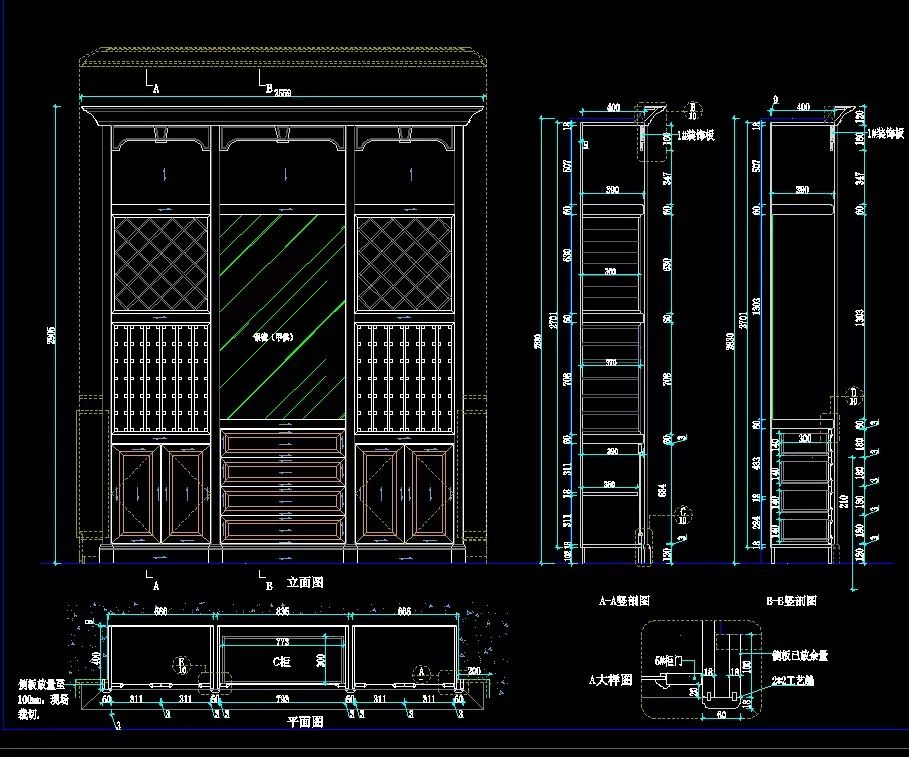The image size is (909, 757).
Task: Click section mark B above the elevation
Action: coord(266,82)
